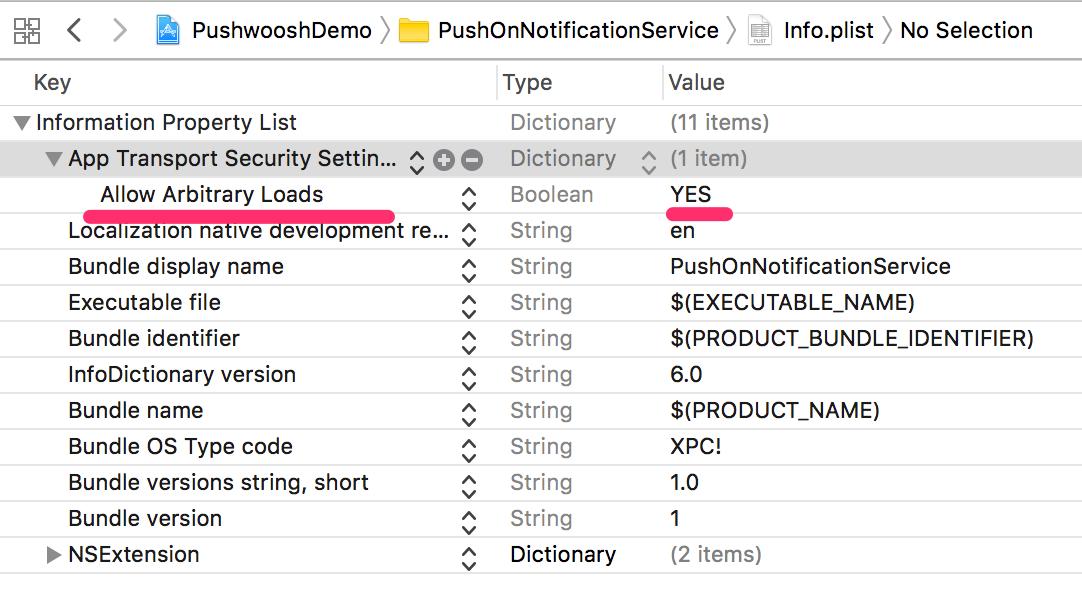Expand the NSExtension disclosure triangle

53,555
